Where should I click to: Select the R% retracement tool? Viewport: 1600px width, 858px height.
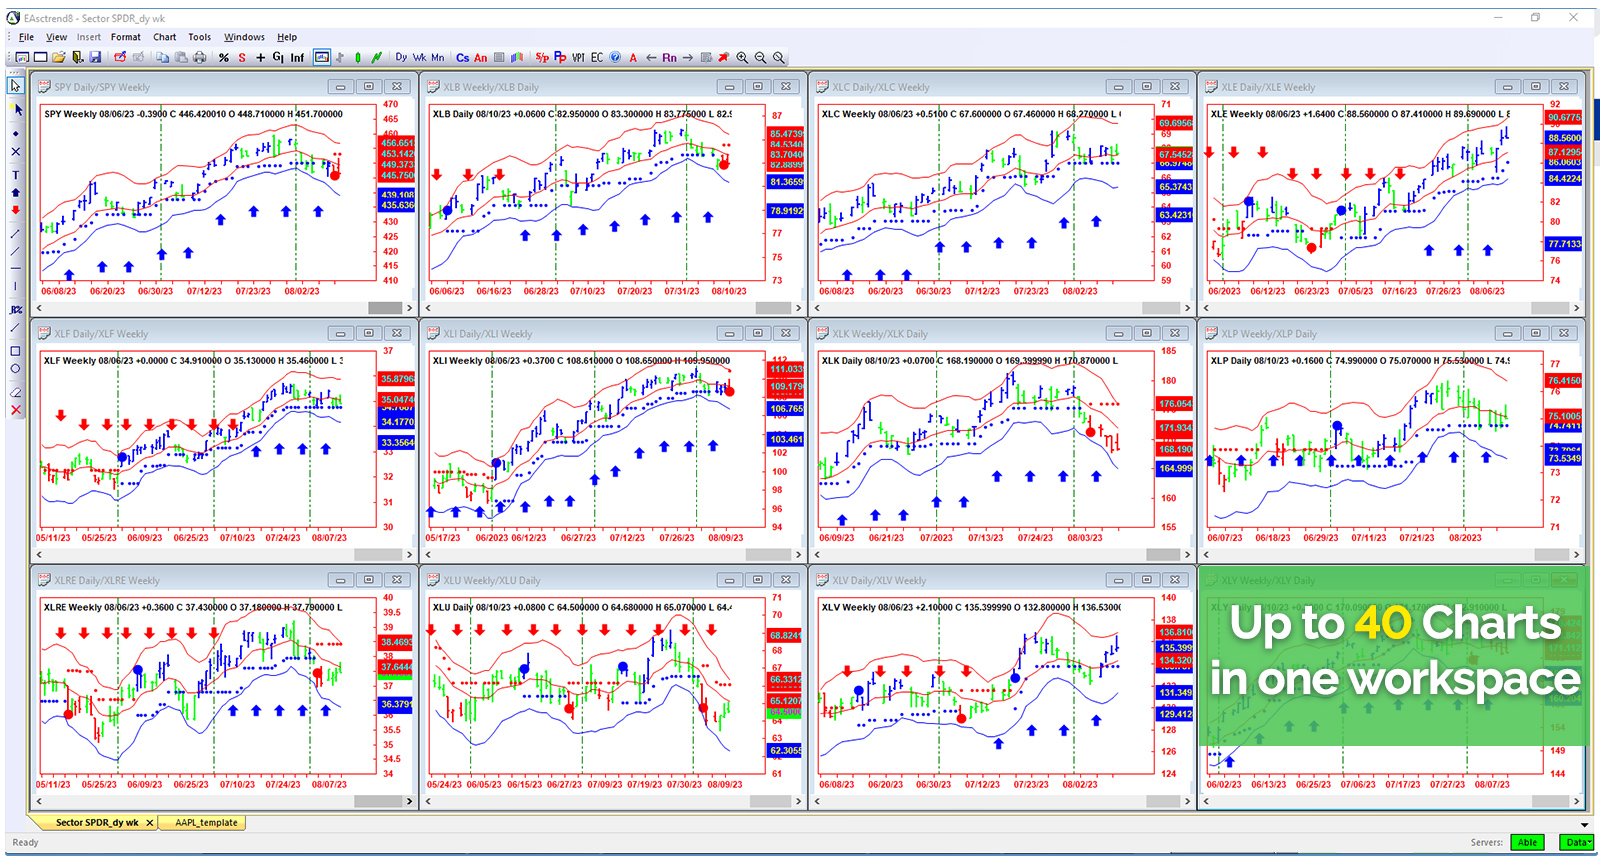click(15, 309)
